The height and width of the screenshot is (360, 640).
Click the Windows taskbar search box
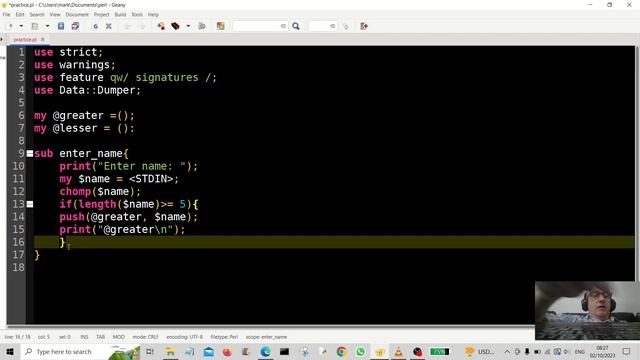(81, 351)
